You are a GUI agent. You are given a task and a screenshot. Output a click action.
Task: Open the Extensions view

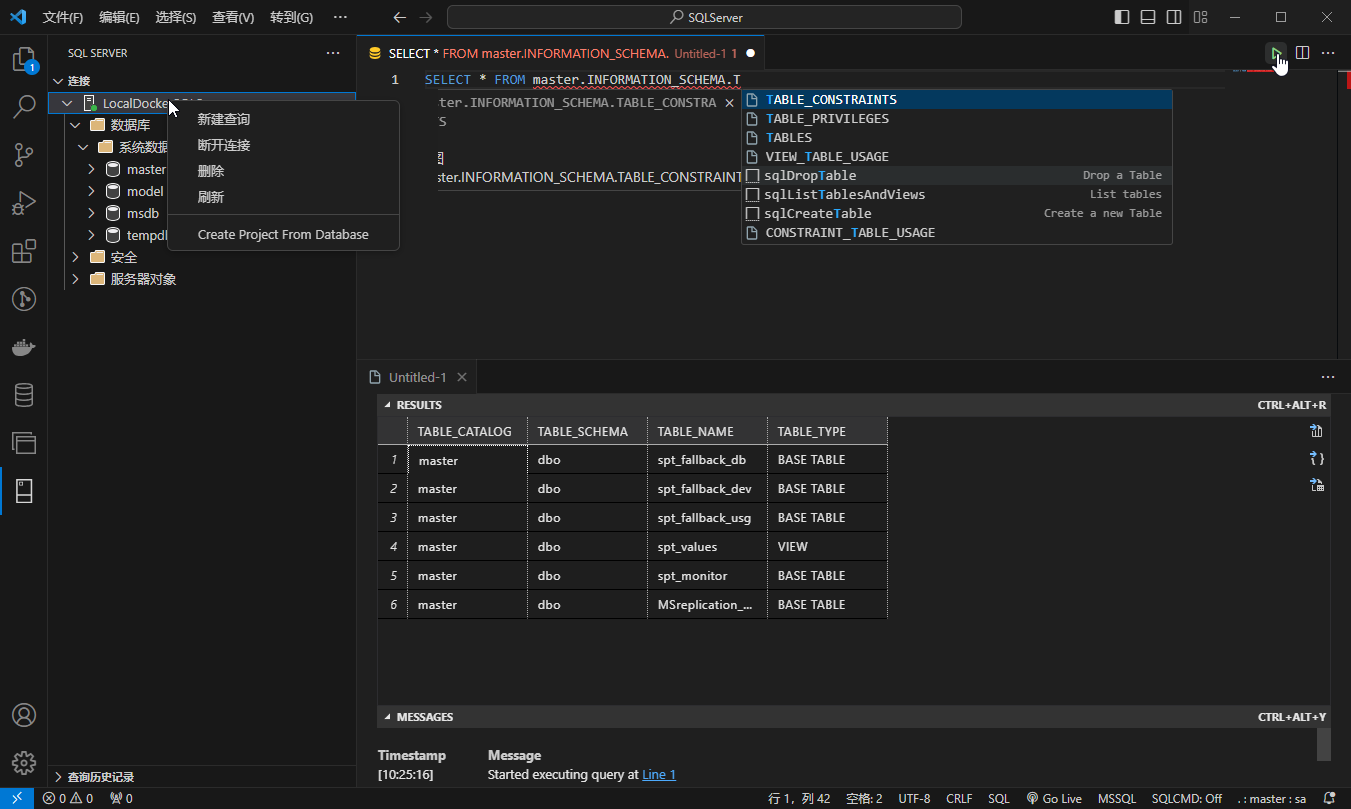coord(24,251)
